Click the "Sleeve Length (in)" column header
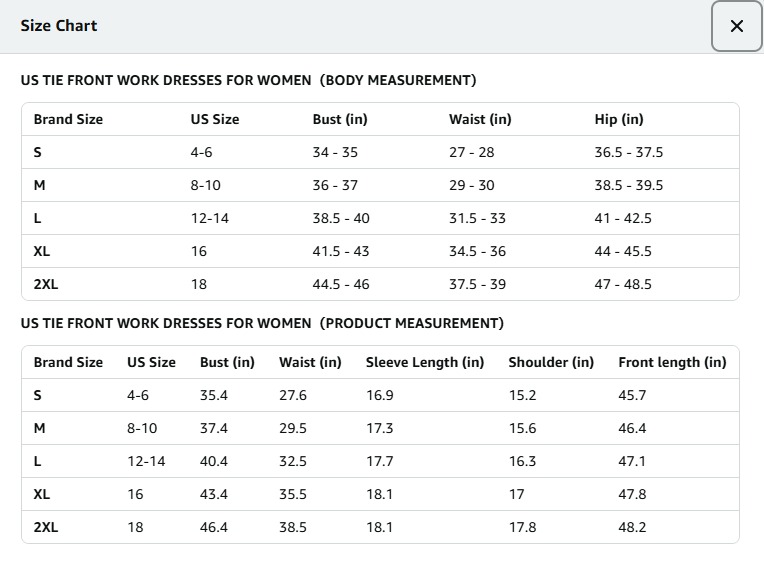 pyautogui.click(x=425, y=362)
